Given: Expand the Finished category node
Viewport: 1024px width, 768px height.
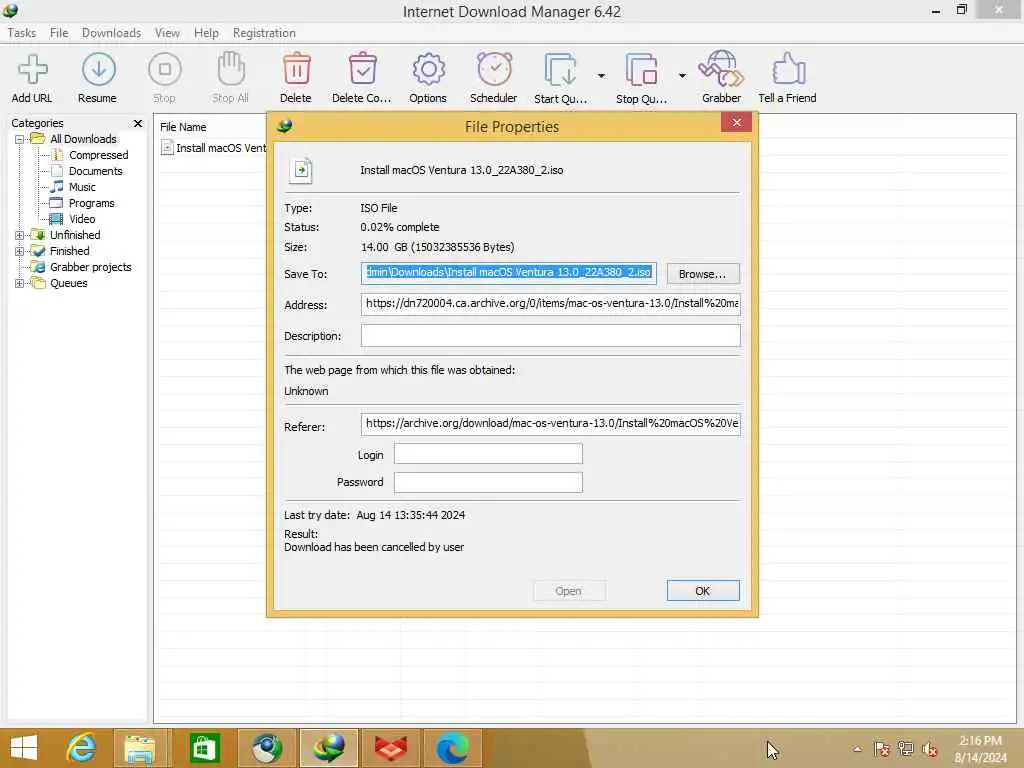Looking at the screenshot, I should click(x=20, y=251).
